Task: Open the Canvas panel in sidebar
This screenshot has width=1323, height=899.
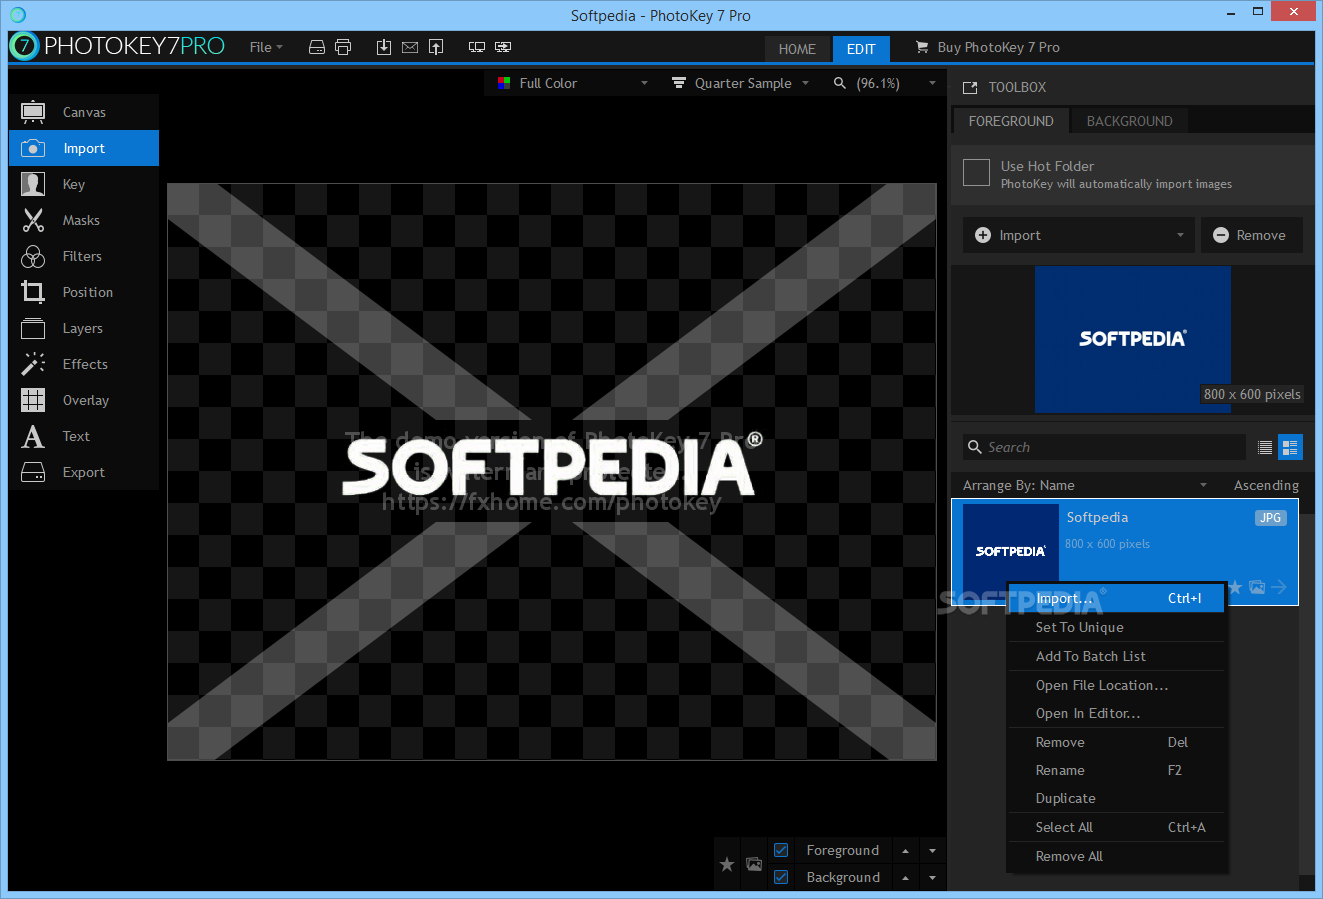Action: [x=84, y=112]
